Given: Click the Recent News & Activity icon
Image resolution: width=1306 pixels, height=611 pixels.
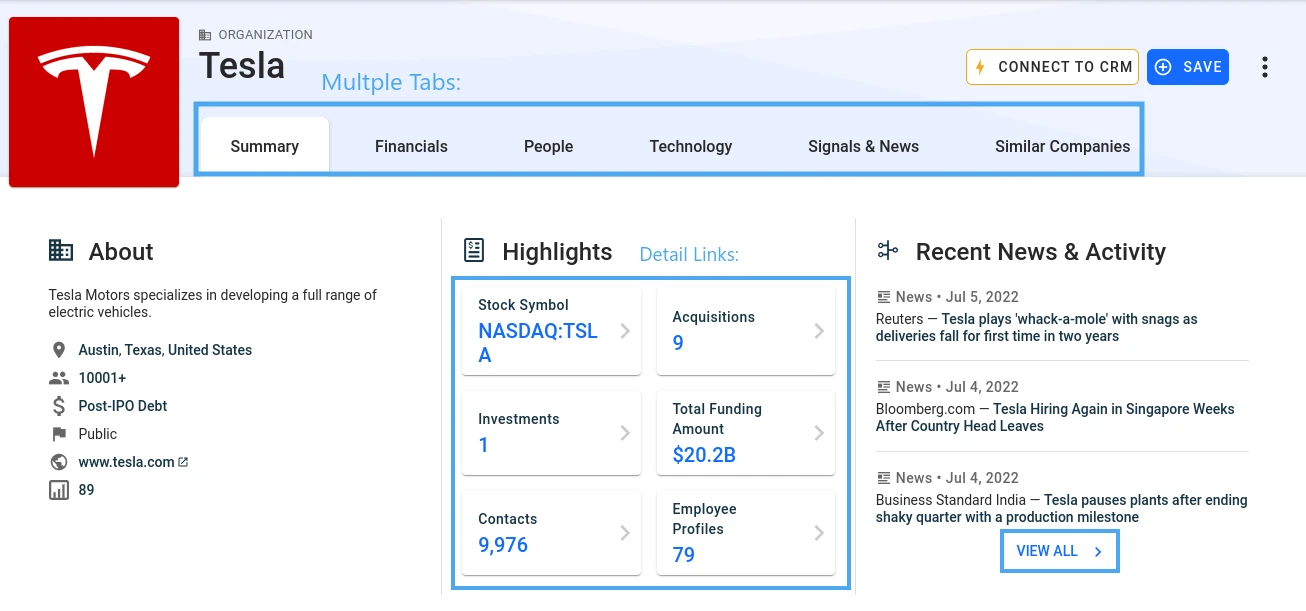Looking at the screenshot, I should point(888,251).
